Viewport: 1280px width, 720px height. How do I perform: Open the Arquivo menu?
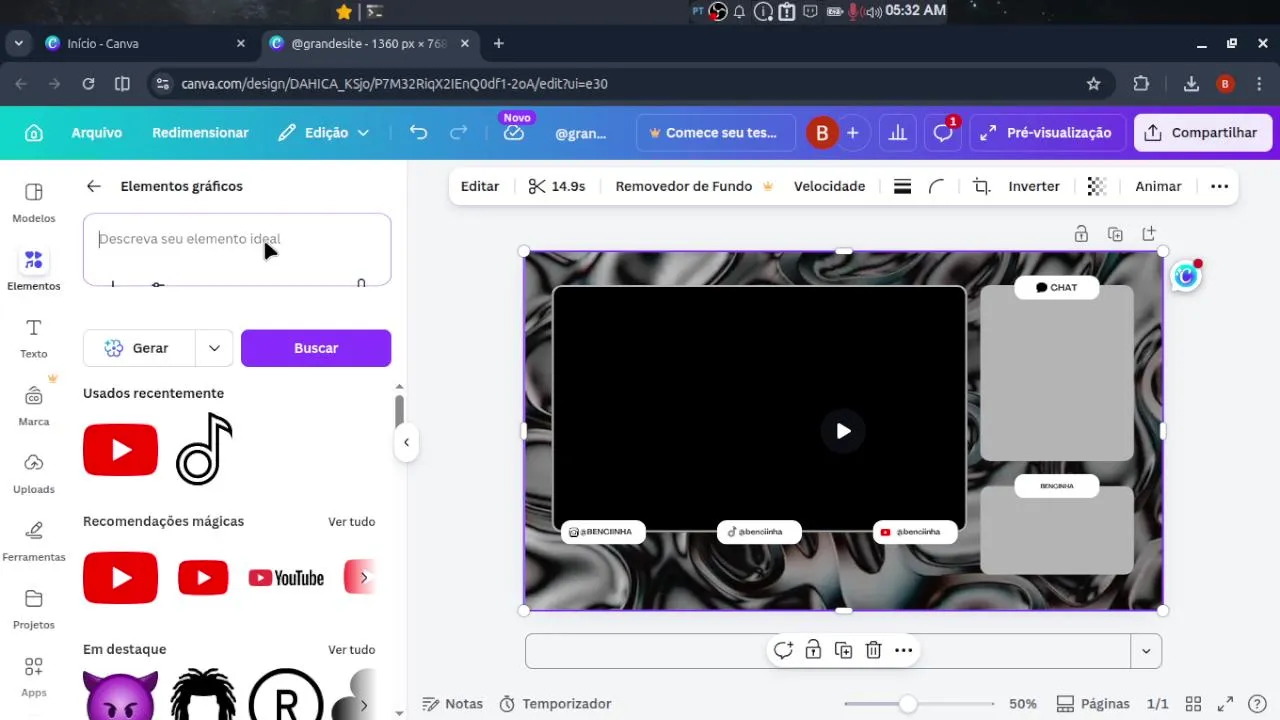(x=96, y=133)
